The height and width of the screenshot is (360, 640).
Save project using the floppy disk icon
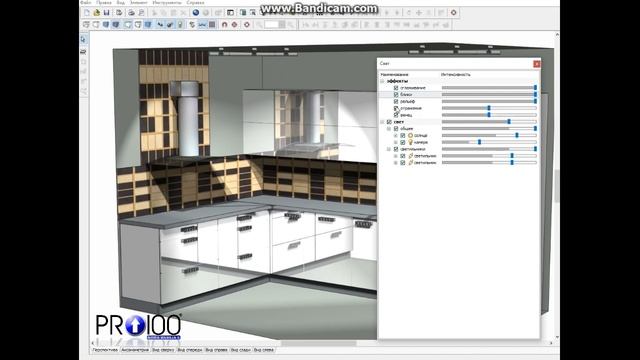(x=107, y=13)
